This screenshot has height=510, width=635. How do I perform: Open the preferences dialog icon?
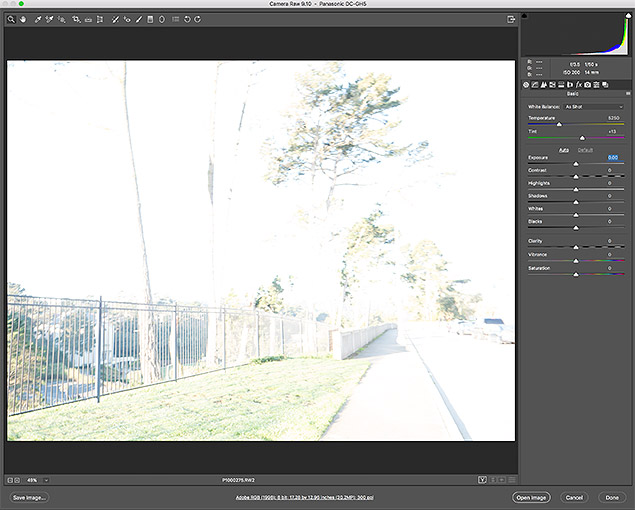(x=176, y=19)
